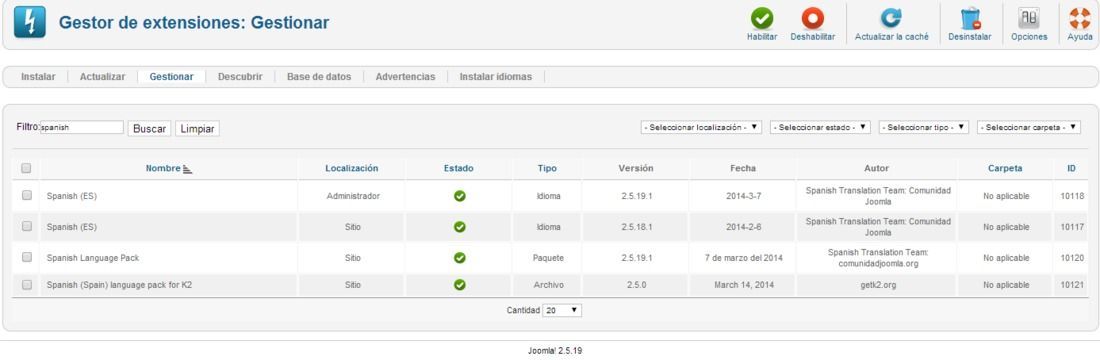Click the Fecha column header

[743, 168]
